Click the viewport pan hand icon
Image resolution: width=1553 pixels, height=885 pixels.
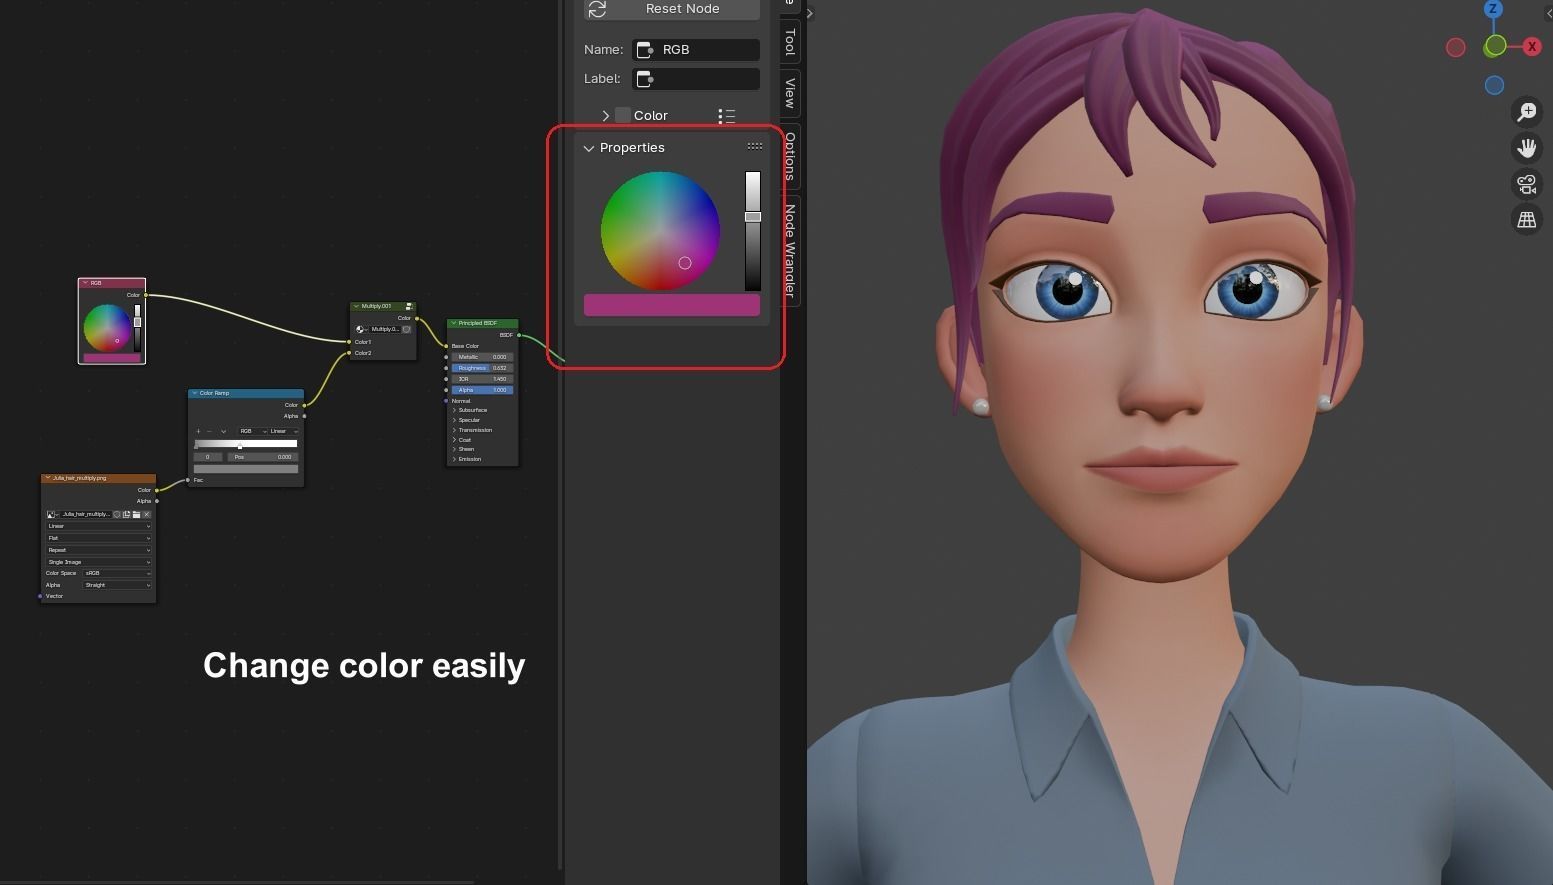(x=1527, y=148)
